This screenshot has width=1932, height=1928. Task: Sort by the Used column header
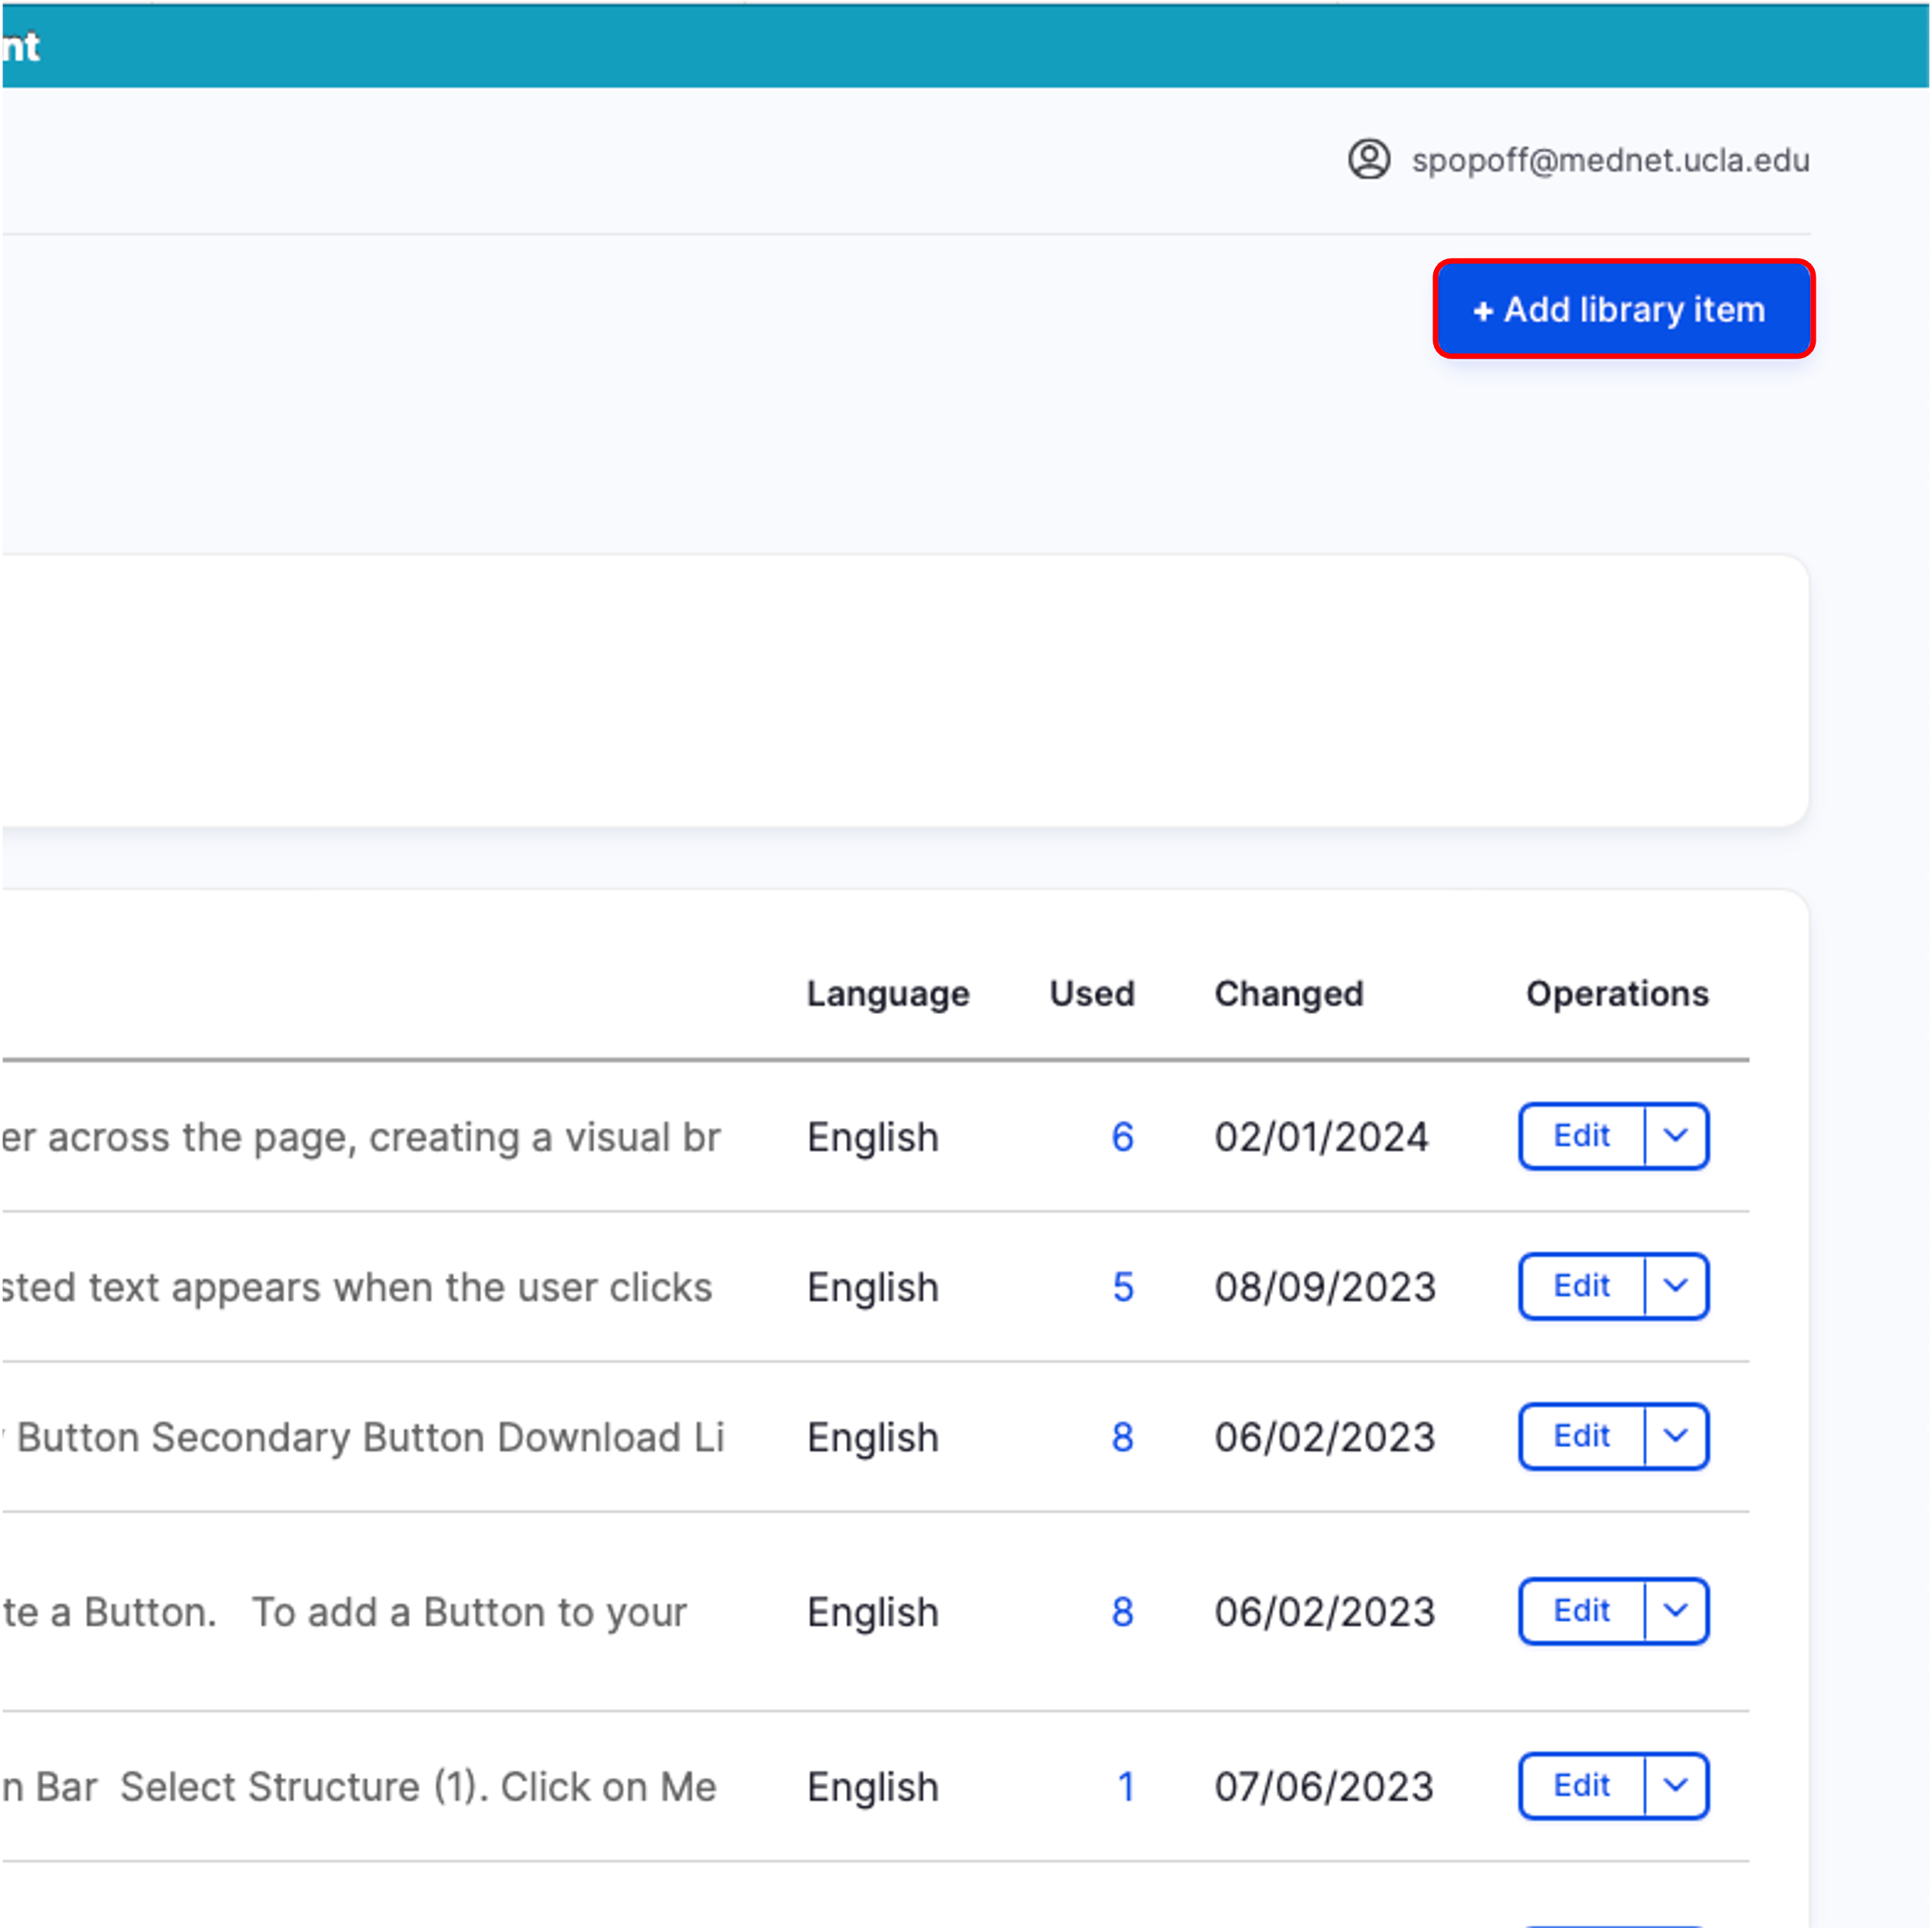[x=1091, y=994]
